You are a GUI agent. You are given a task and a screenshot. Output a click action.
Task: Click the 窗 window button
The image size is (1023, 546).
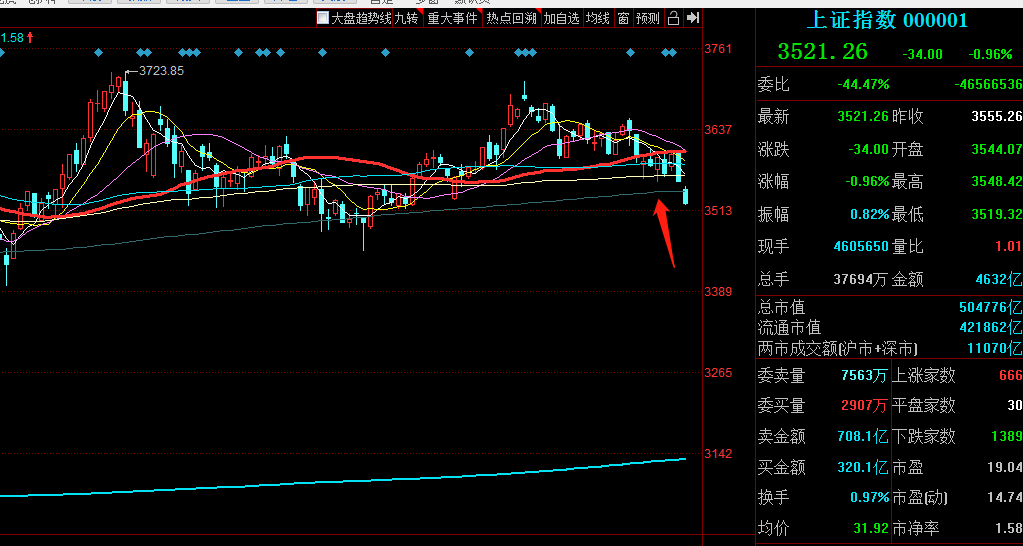623,18
